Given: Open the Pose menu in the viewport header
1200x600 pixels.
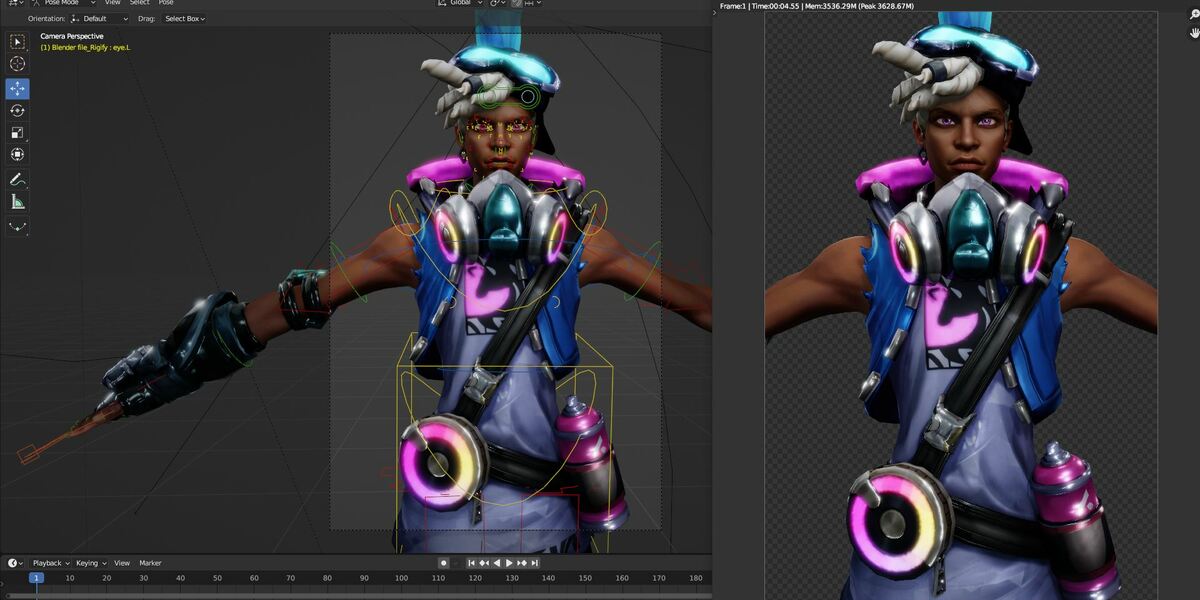Looking at the screenshot, I should (x=166, y=3).
